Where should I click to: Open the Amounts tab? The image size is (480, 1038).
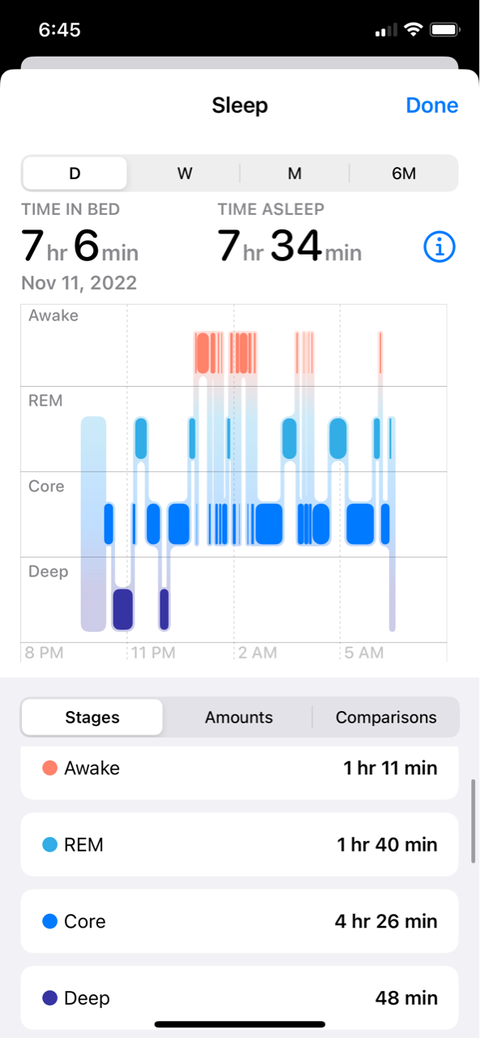[x=238, y=717]
